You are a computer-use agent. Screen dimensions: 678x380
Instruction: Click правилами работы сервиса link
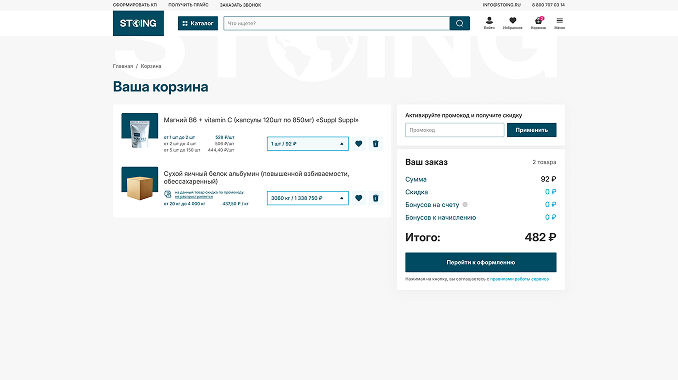(x=519, y=279)
